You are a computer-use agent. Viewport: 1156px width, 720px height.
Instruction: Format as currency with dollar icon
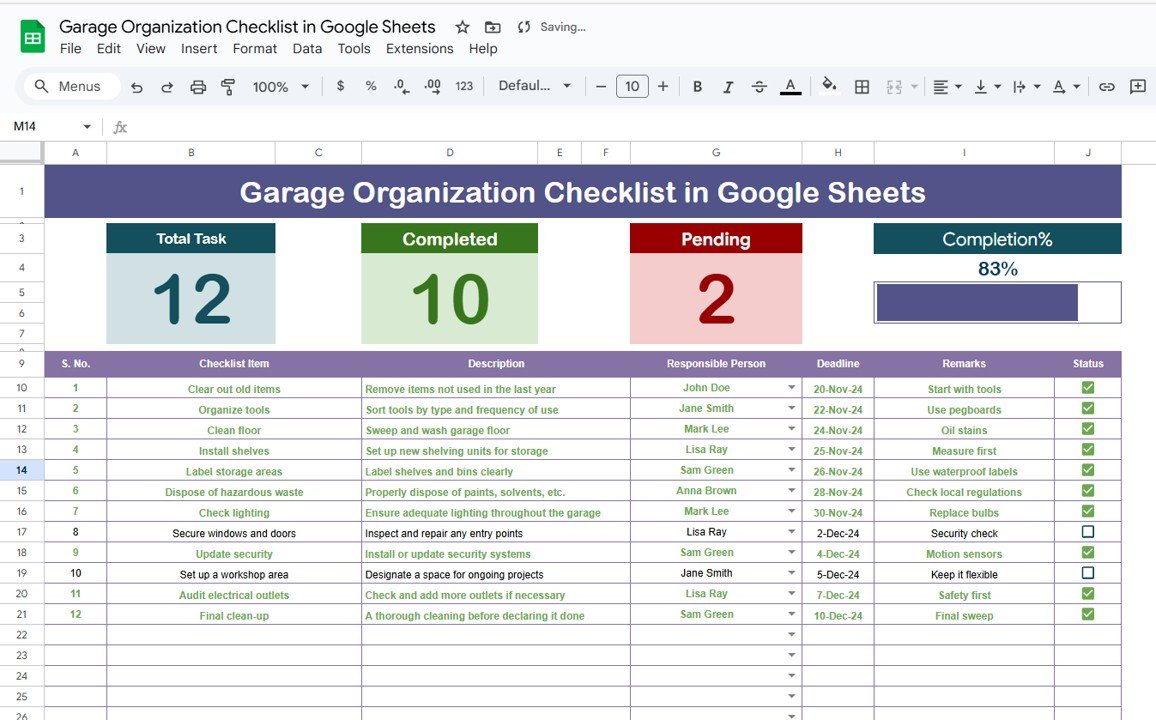click(x=340, y=86)
